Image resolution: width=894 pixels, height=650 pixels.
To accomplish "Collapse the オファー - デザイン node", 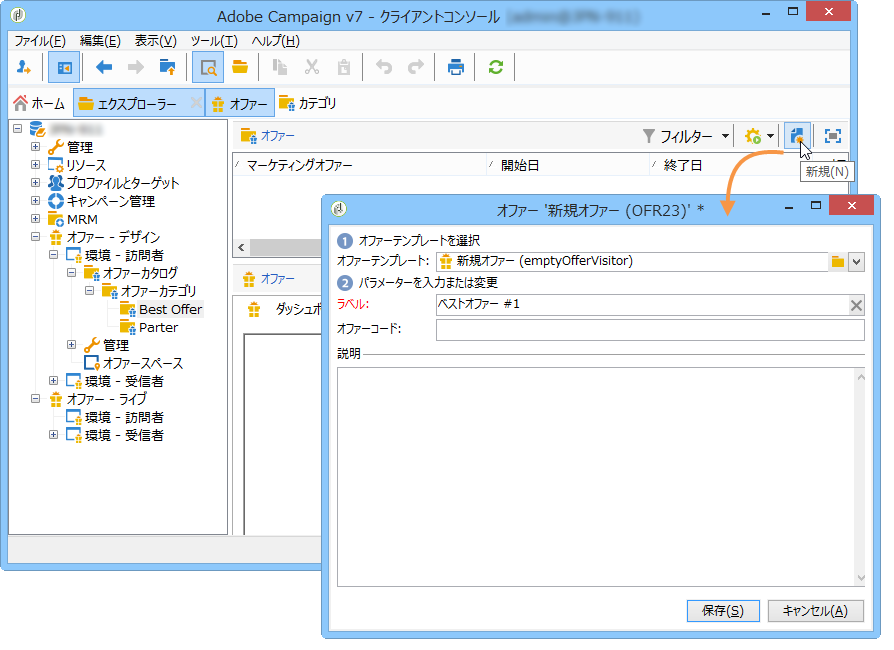I will point(35,237).
